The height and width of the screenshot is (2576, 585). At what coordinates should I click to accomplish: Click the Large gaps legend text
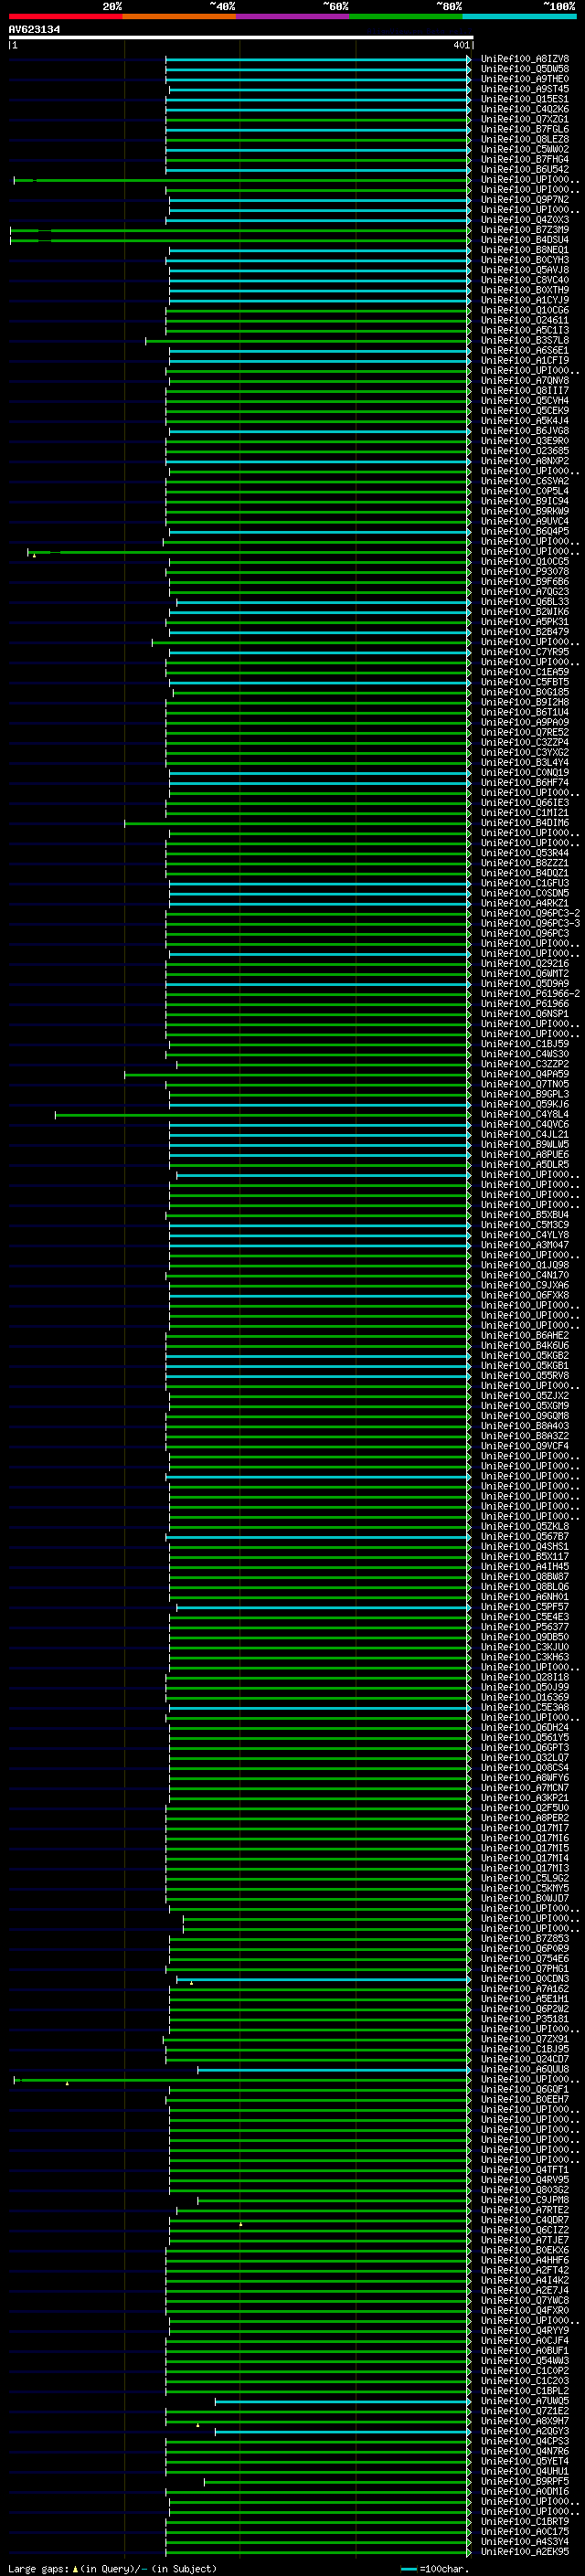pos(112,2568)
